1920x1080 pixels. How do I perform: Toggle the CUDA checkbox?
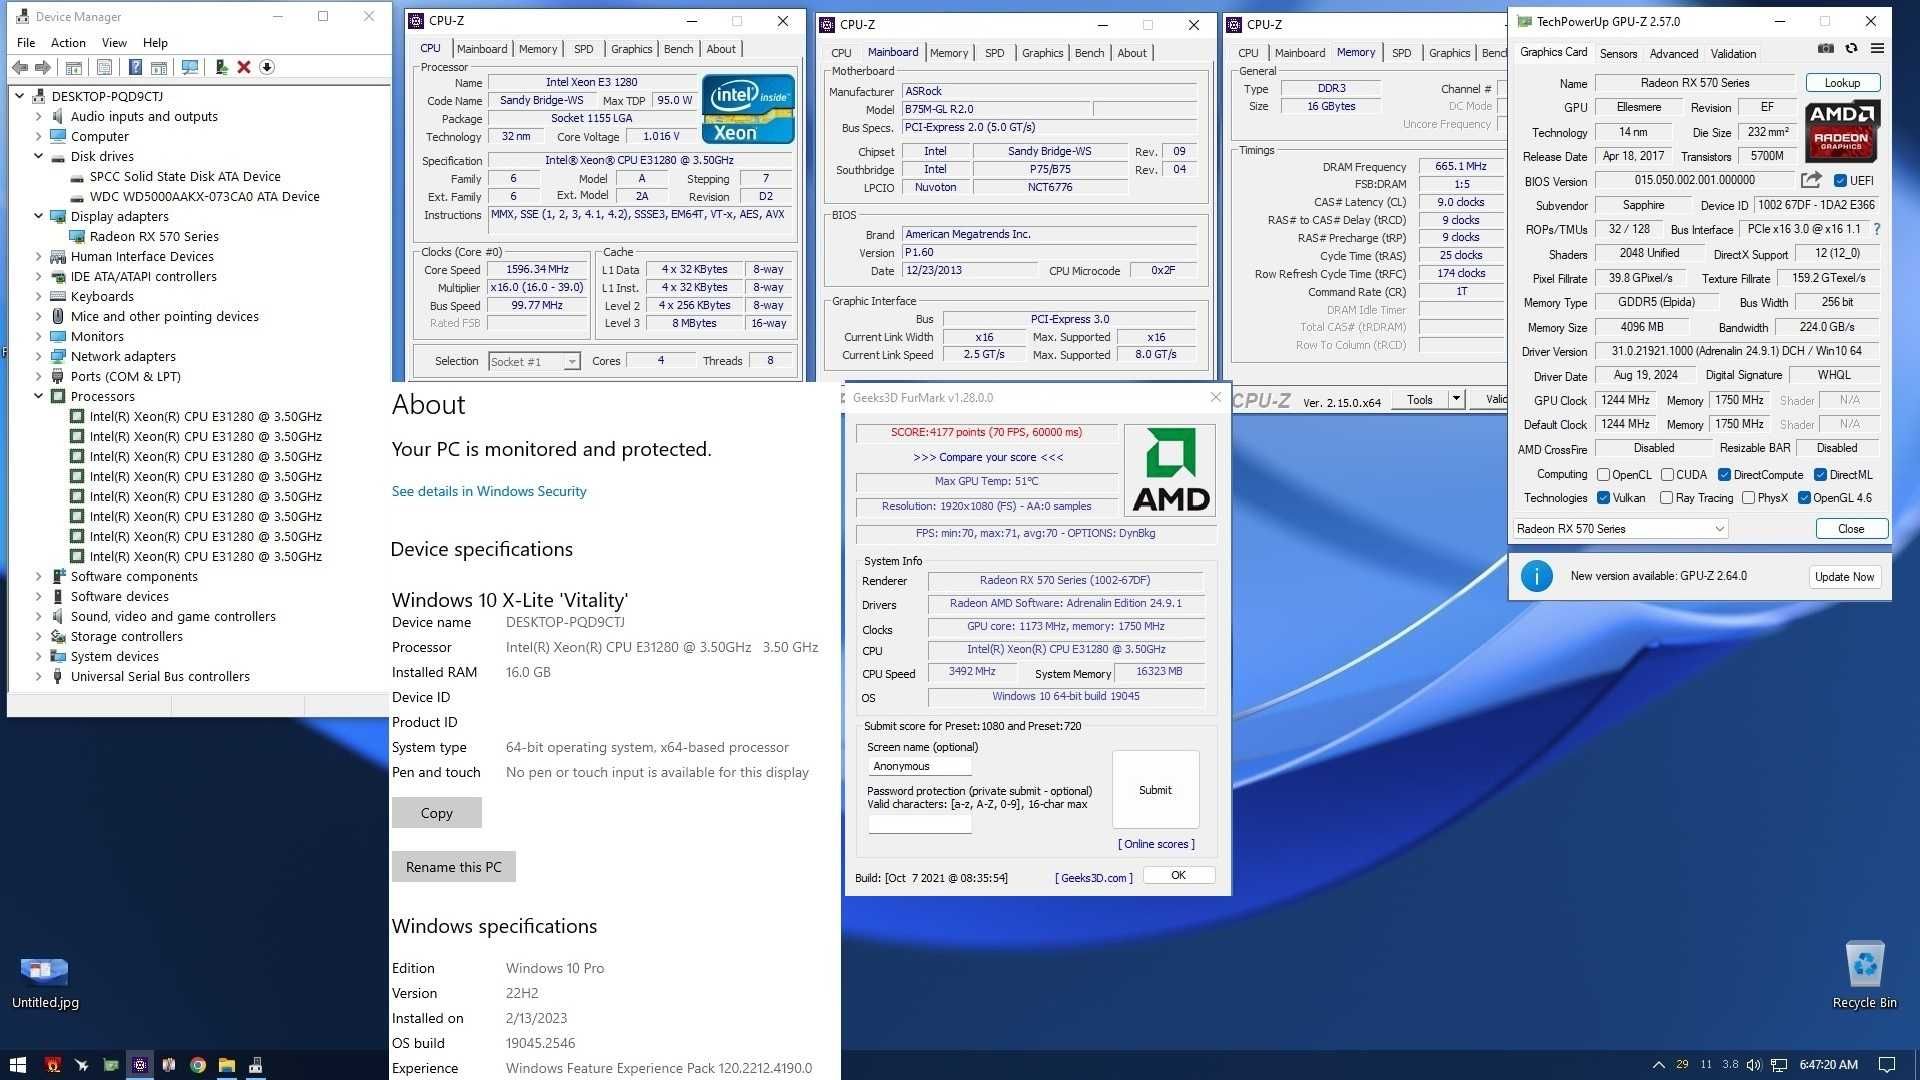point(1667,475)
